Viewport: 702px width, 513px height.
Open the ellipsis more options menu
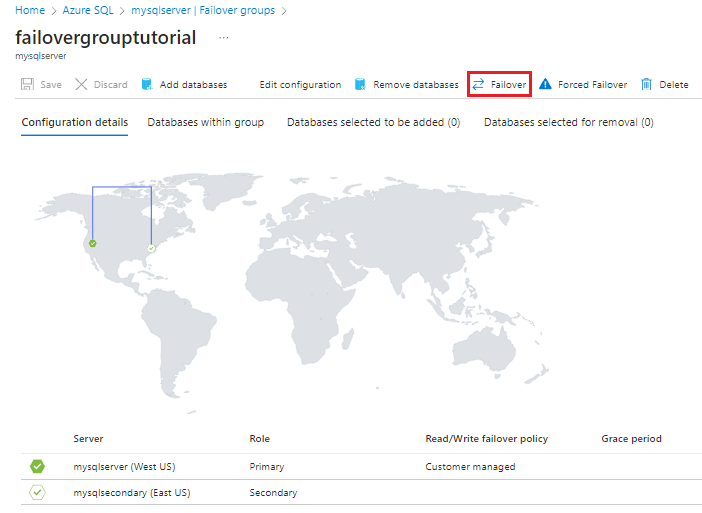click(x=223, y=38)
